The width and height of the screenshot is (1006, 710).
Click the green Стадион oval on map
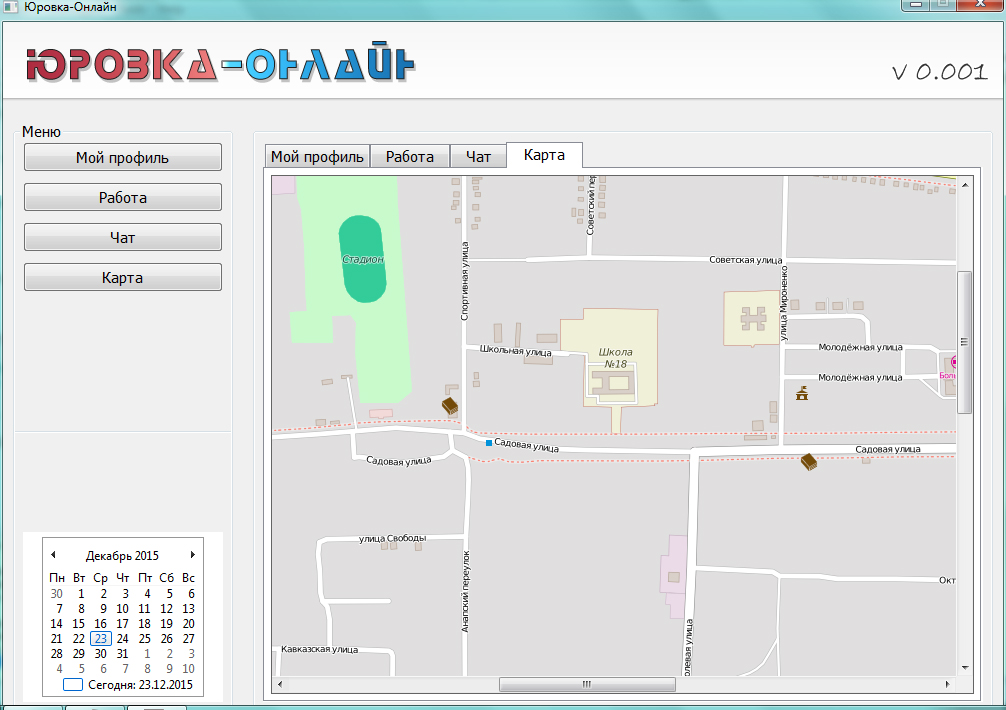(x=361, y=258)
